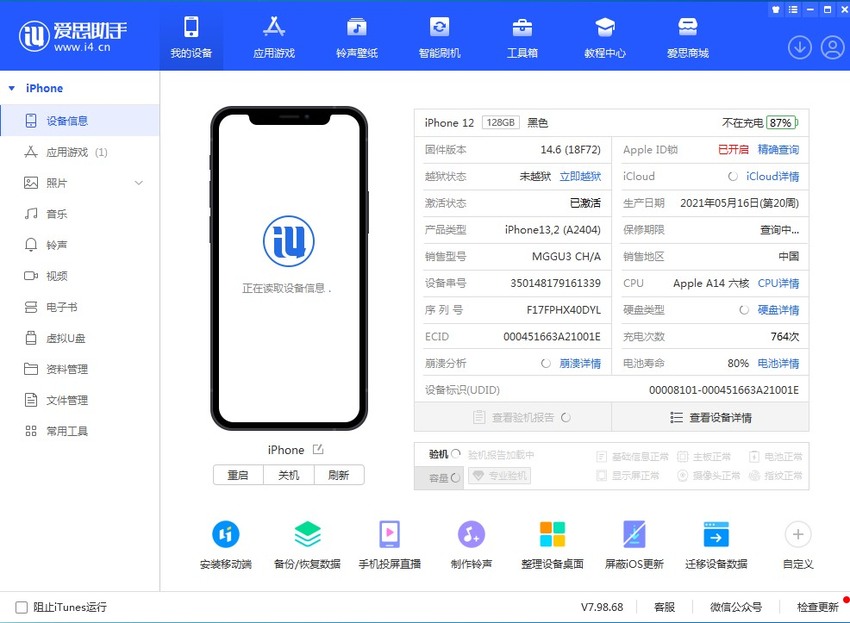Screen dimensions: 850x623
Task: Open the 电池详情 link
Action: (x=778, y=363)
